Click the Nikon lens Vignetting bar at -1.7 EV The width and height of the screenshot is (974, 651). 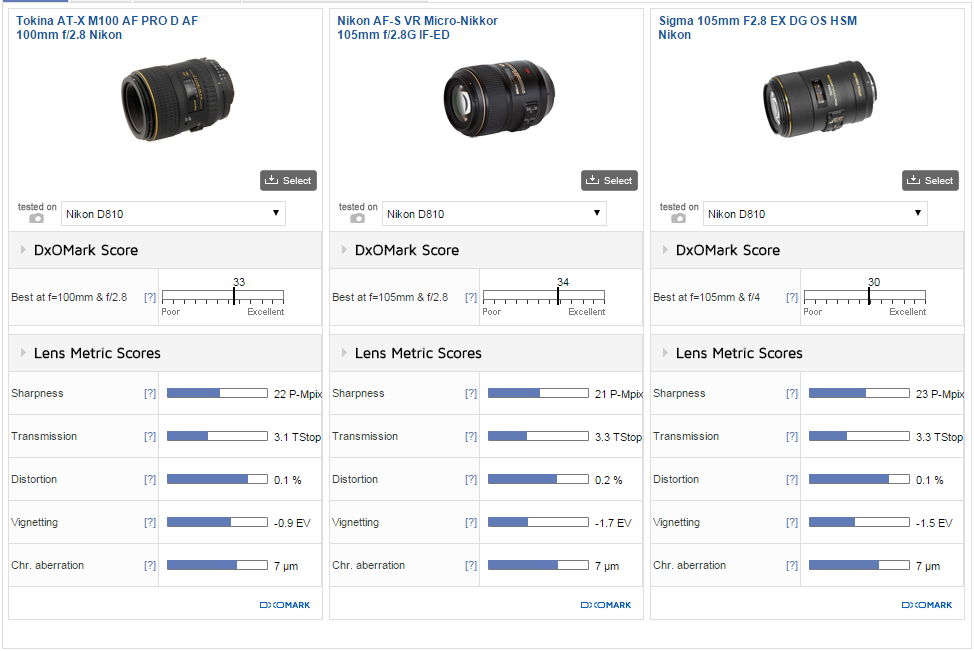538,522
